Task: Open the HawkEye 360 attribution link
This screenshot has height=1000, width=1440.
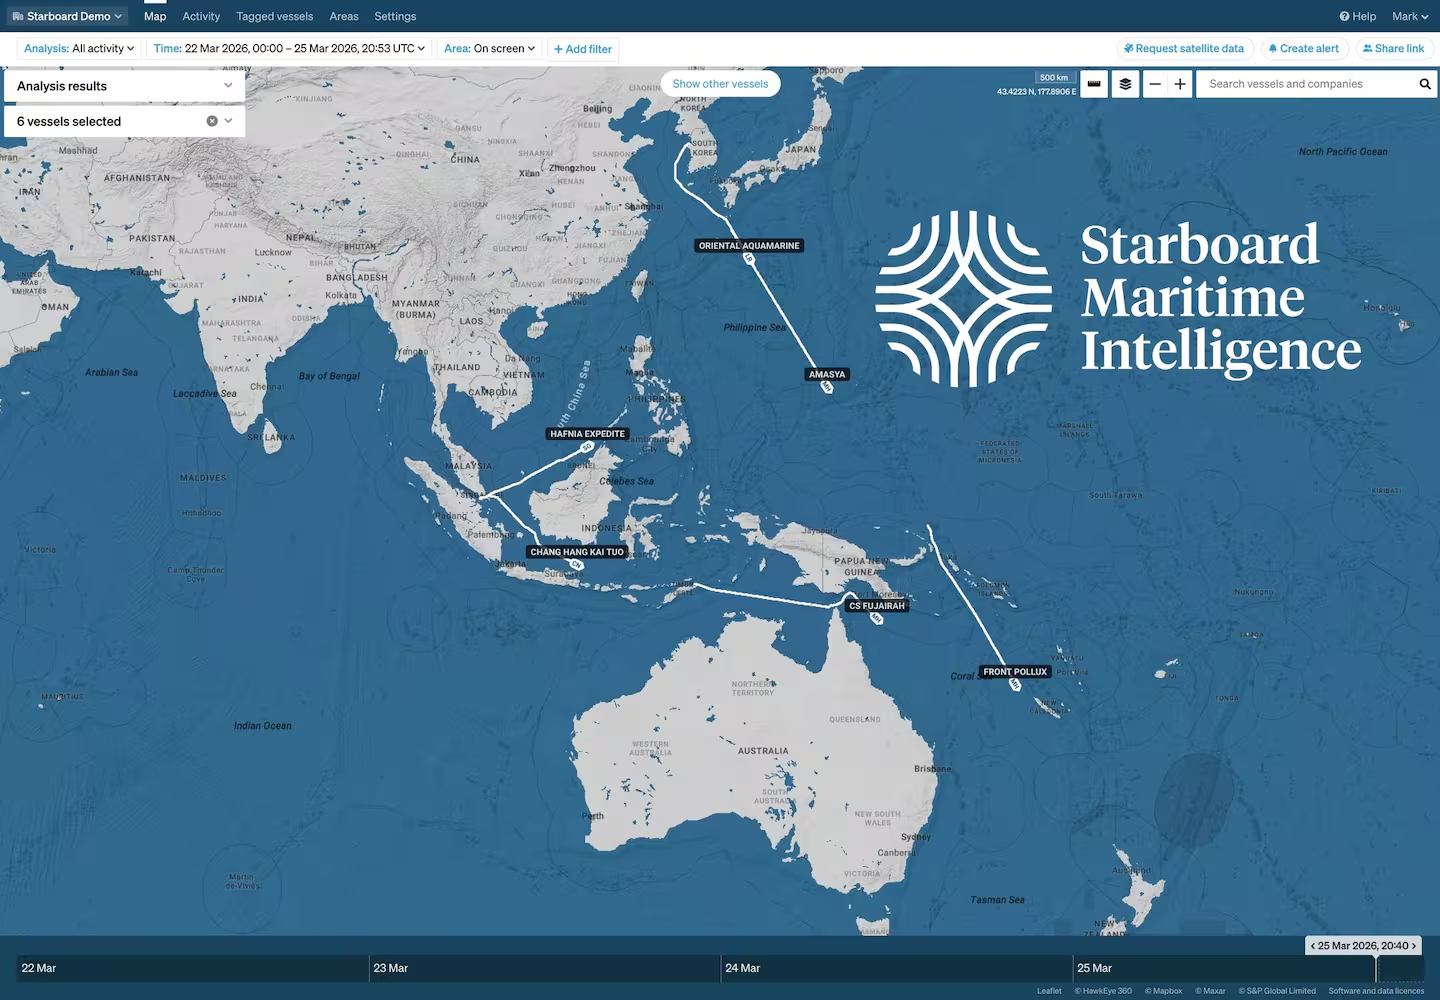Action: 1104,991
